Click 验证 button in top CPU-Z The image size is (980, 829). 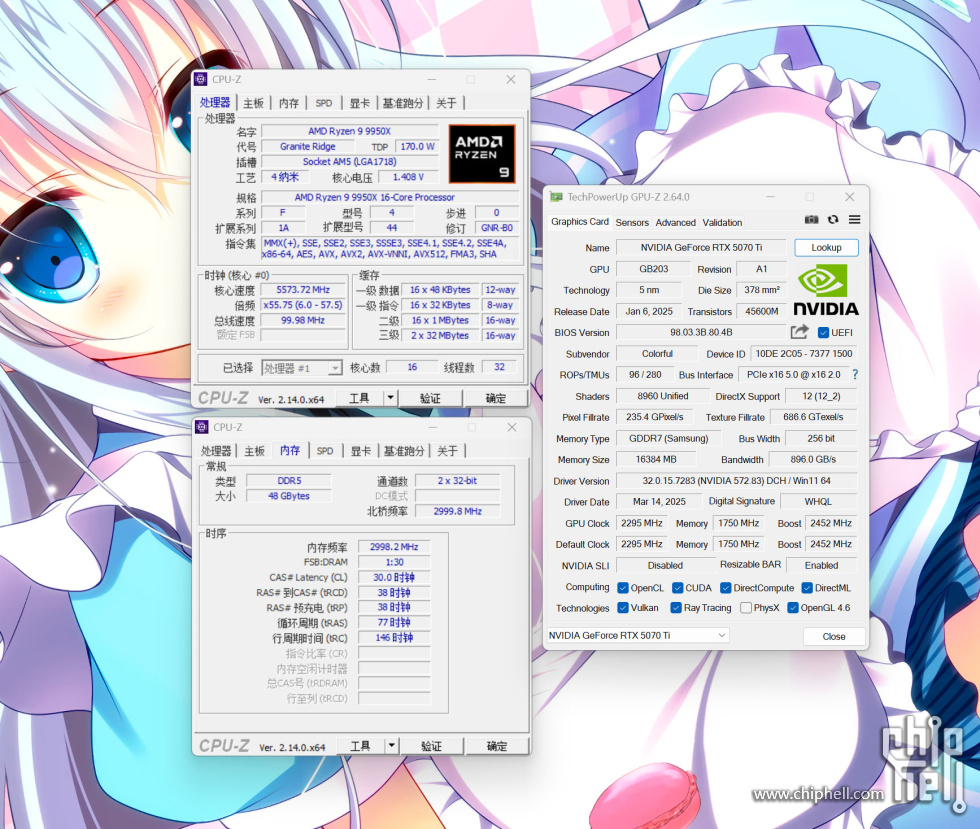431,398
